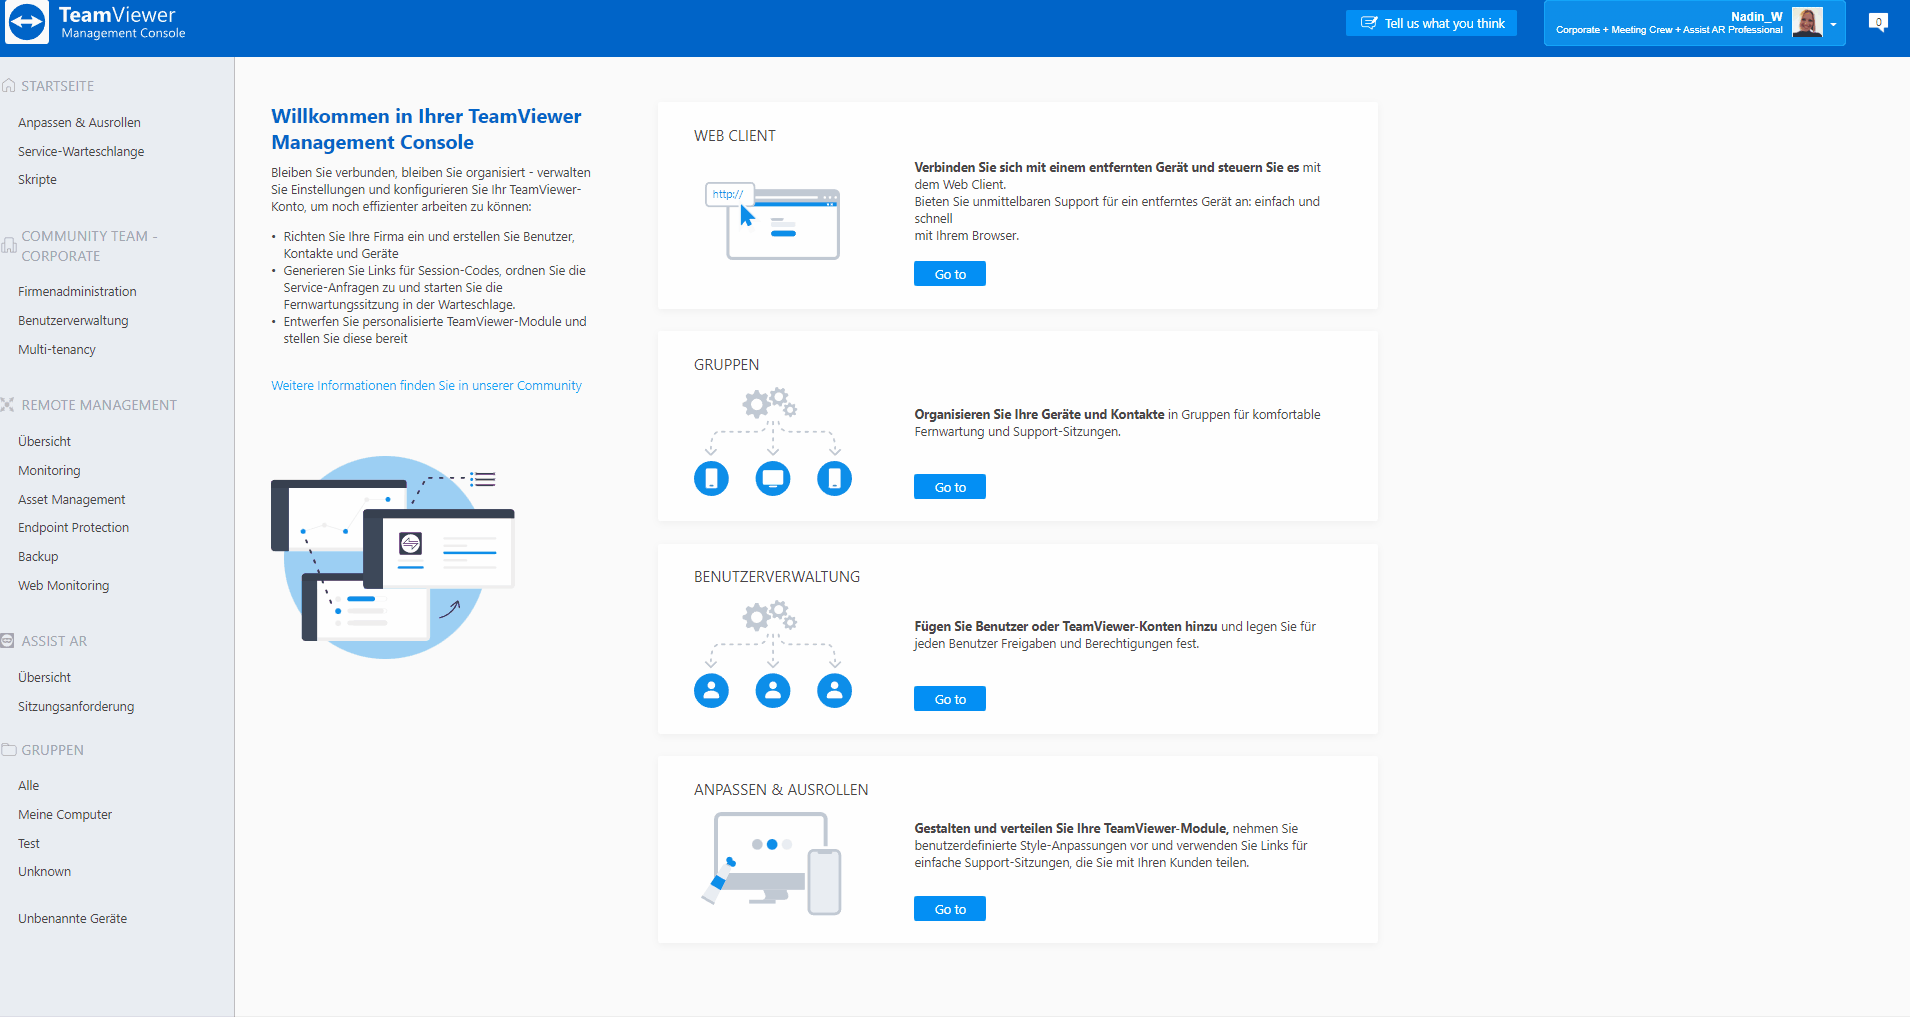This screenshot has height=1017, width=1910.
Task: Open Web Monitoring in sidebar
Action: click(x=64, y=585)
